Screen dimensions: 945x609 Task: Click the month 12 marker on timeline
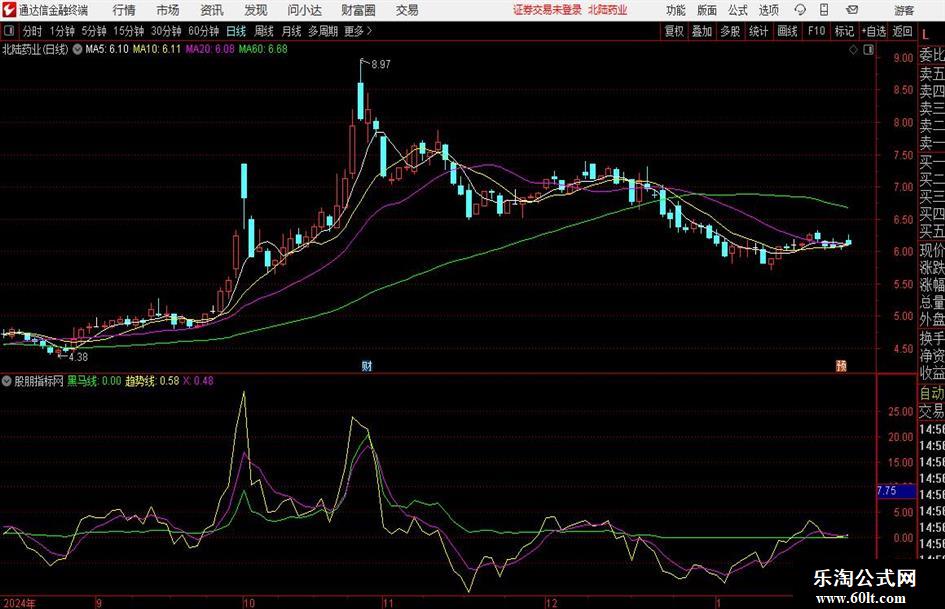pyautogui.click(x=551, y=603)
